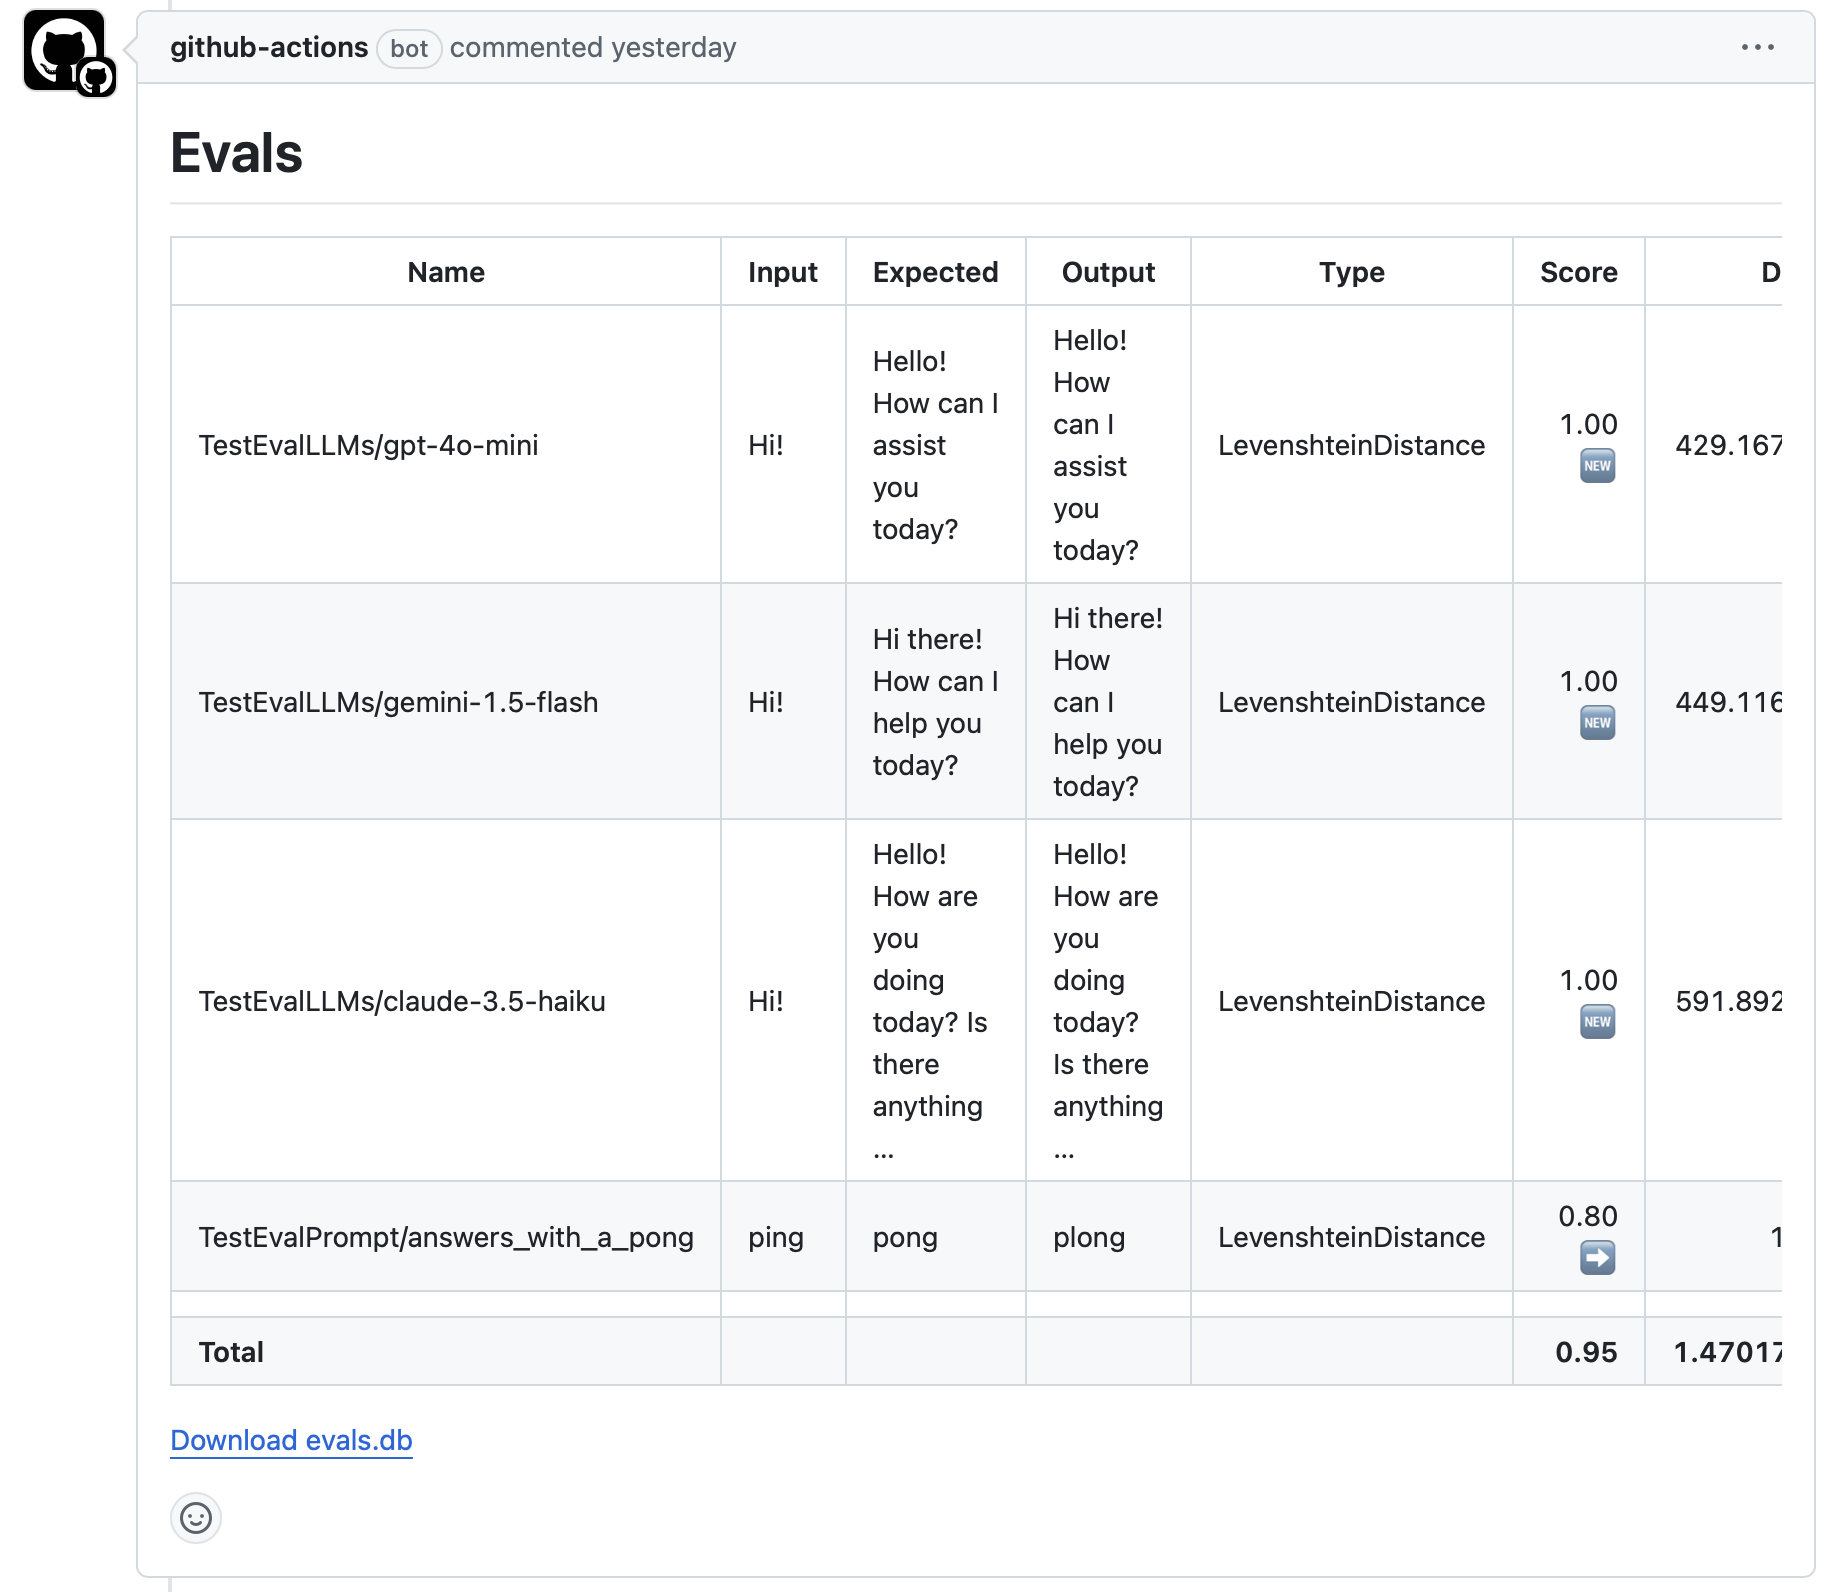Click the 591.892 duration value

[1728, 1001]
